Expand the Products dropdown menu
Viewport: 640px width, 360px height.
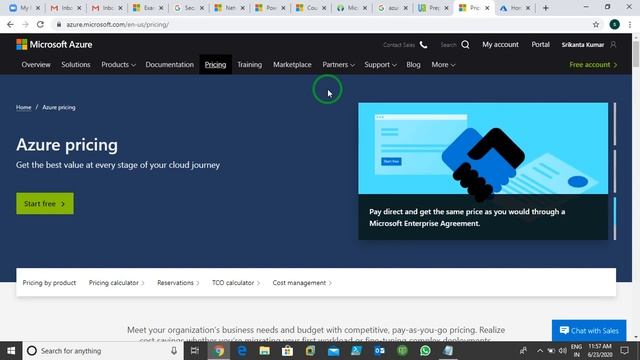coord(118,64)
